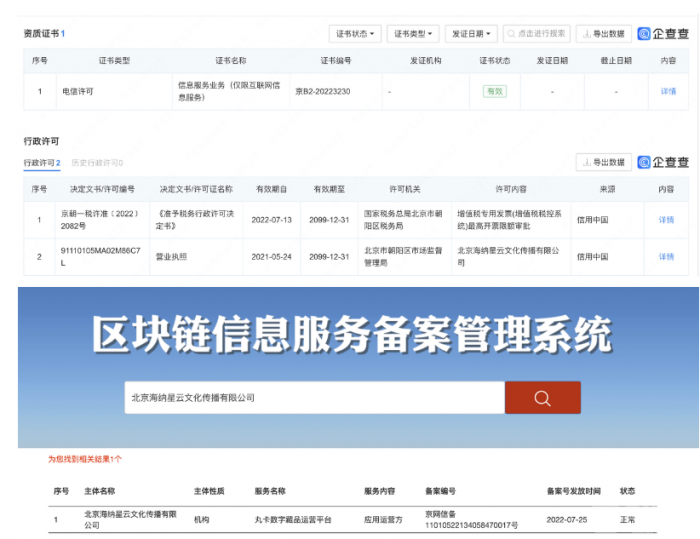Select the 行政许可 2 tab

(42, 163)
